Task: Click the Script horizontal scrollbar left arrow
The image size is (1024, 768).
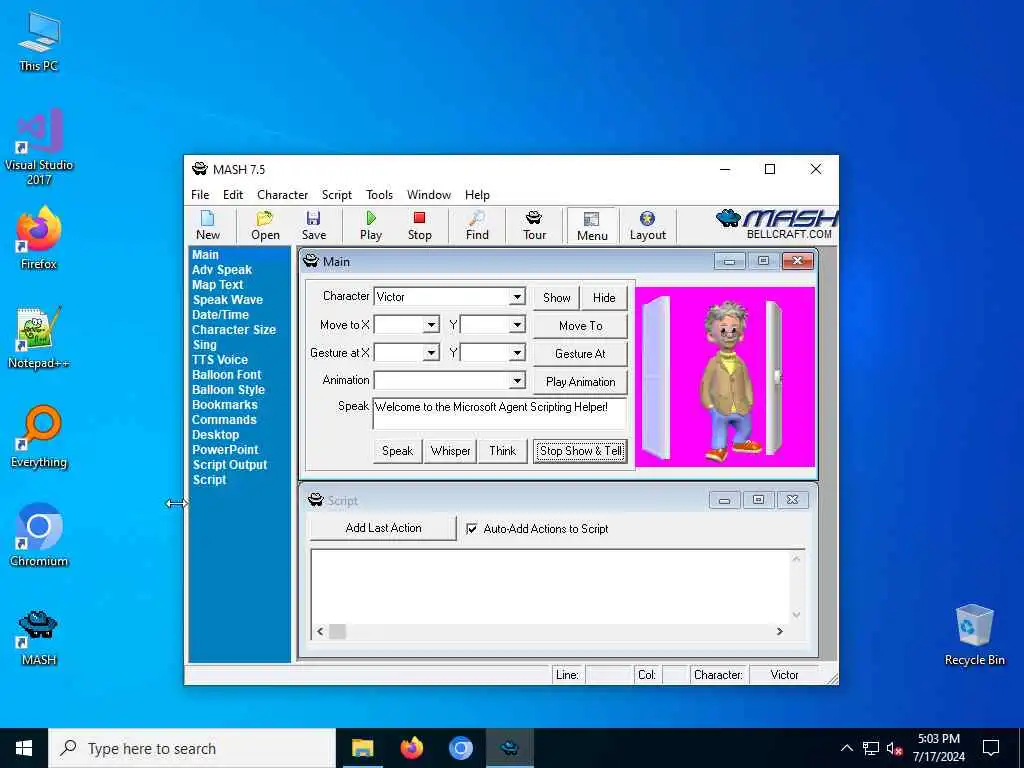Action: (x=320, y=632)
